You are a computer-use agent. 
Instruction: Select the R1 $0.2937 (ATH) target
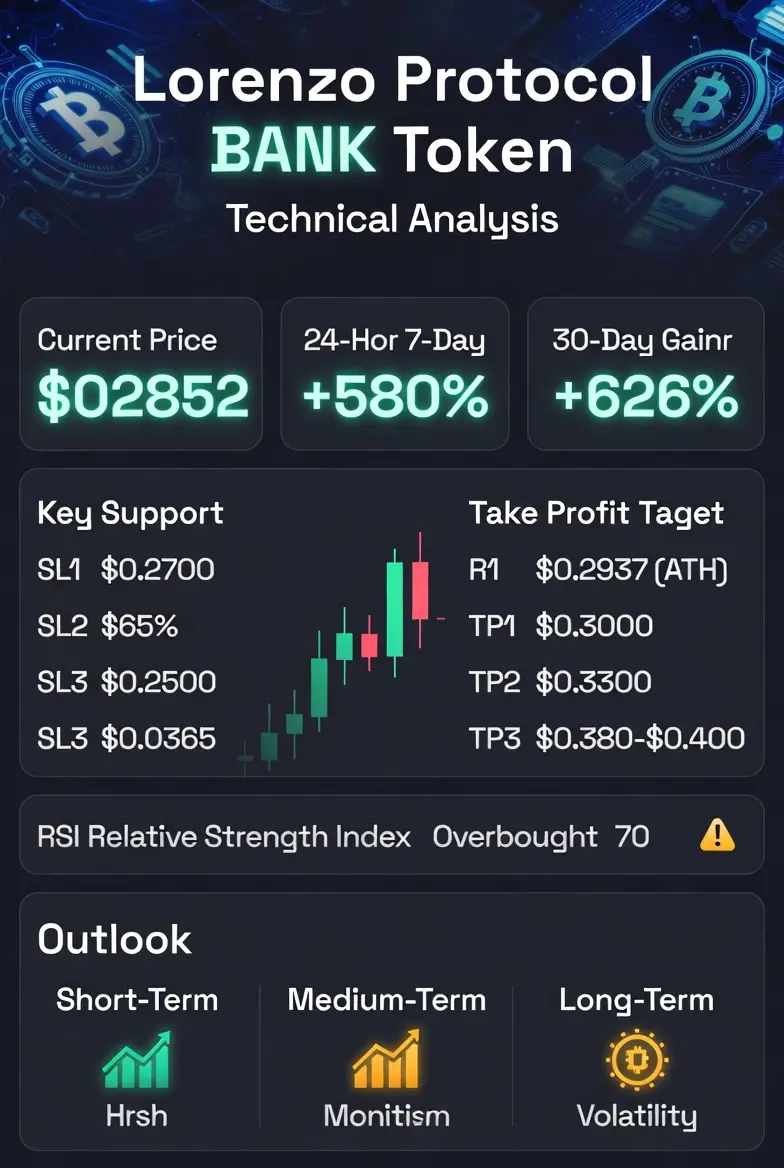point(598,570)
